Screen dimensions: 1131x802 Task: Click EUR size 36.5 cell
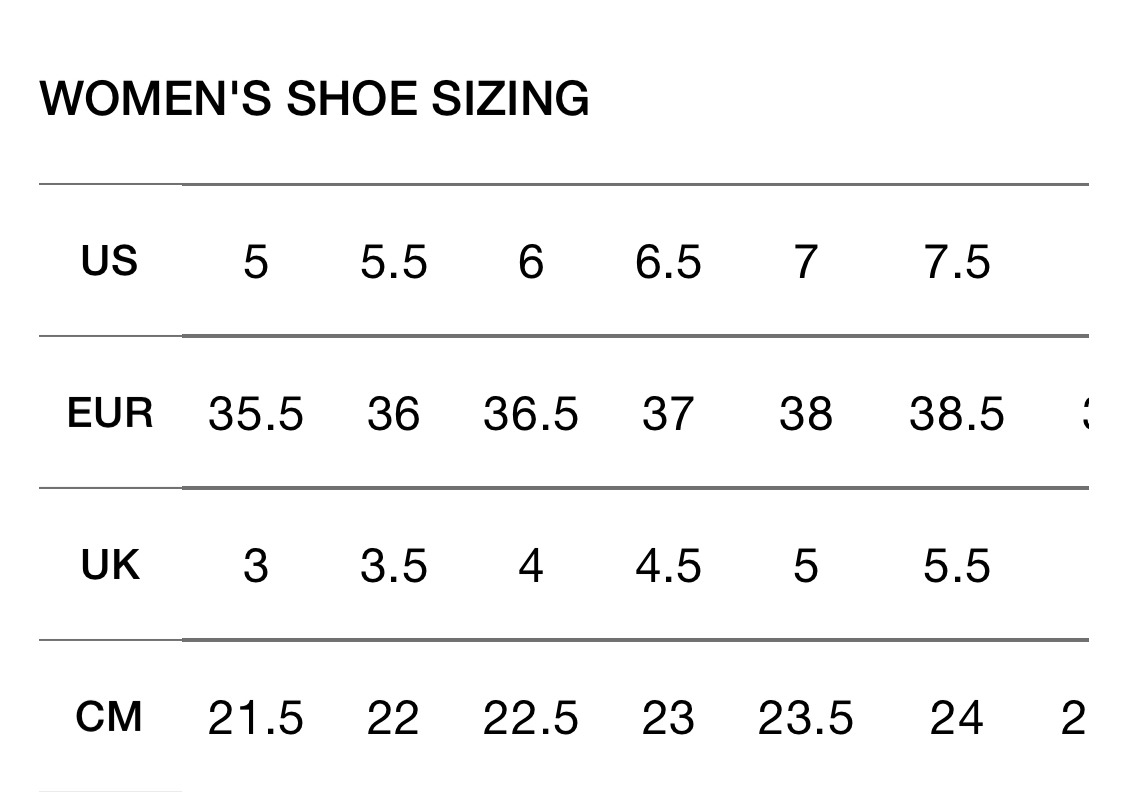pos(531,414)
